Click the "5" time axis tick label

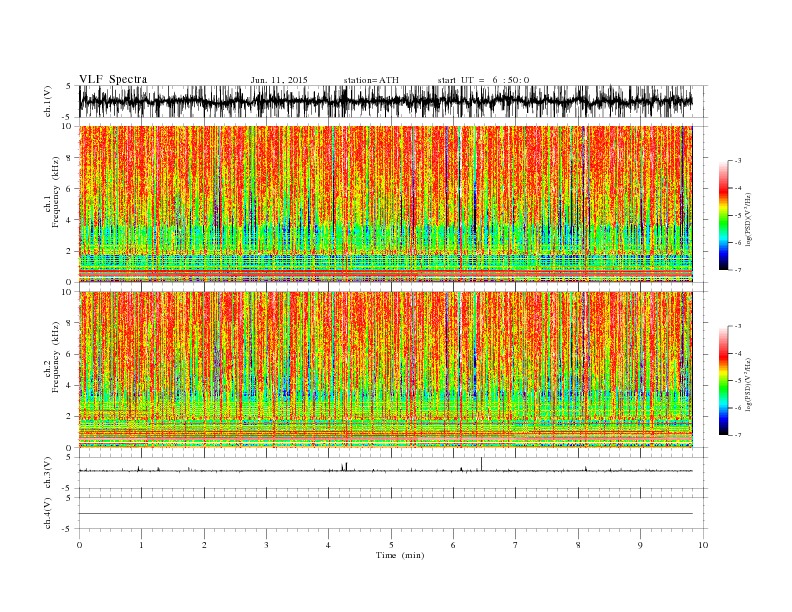pos(391,545)
